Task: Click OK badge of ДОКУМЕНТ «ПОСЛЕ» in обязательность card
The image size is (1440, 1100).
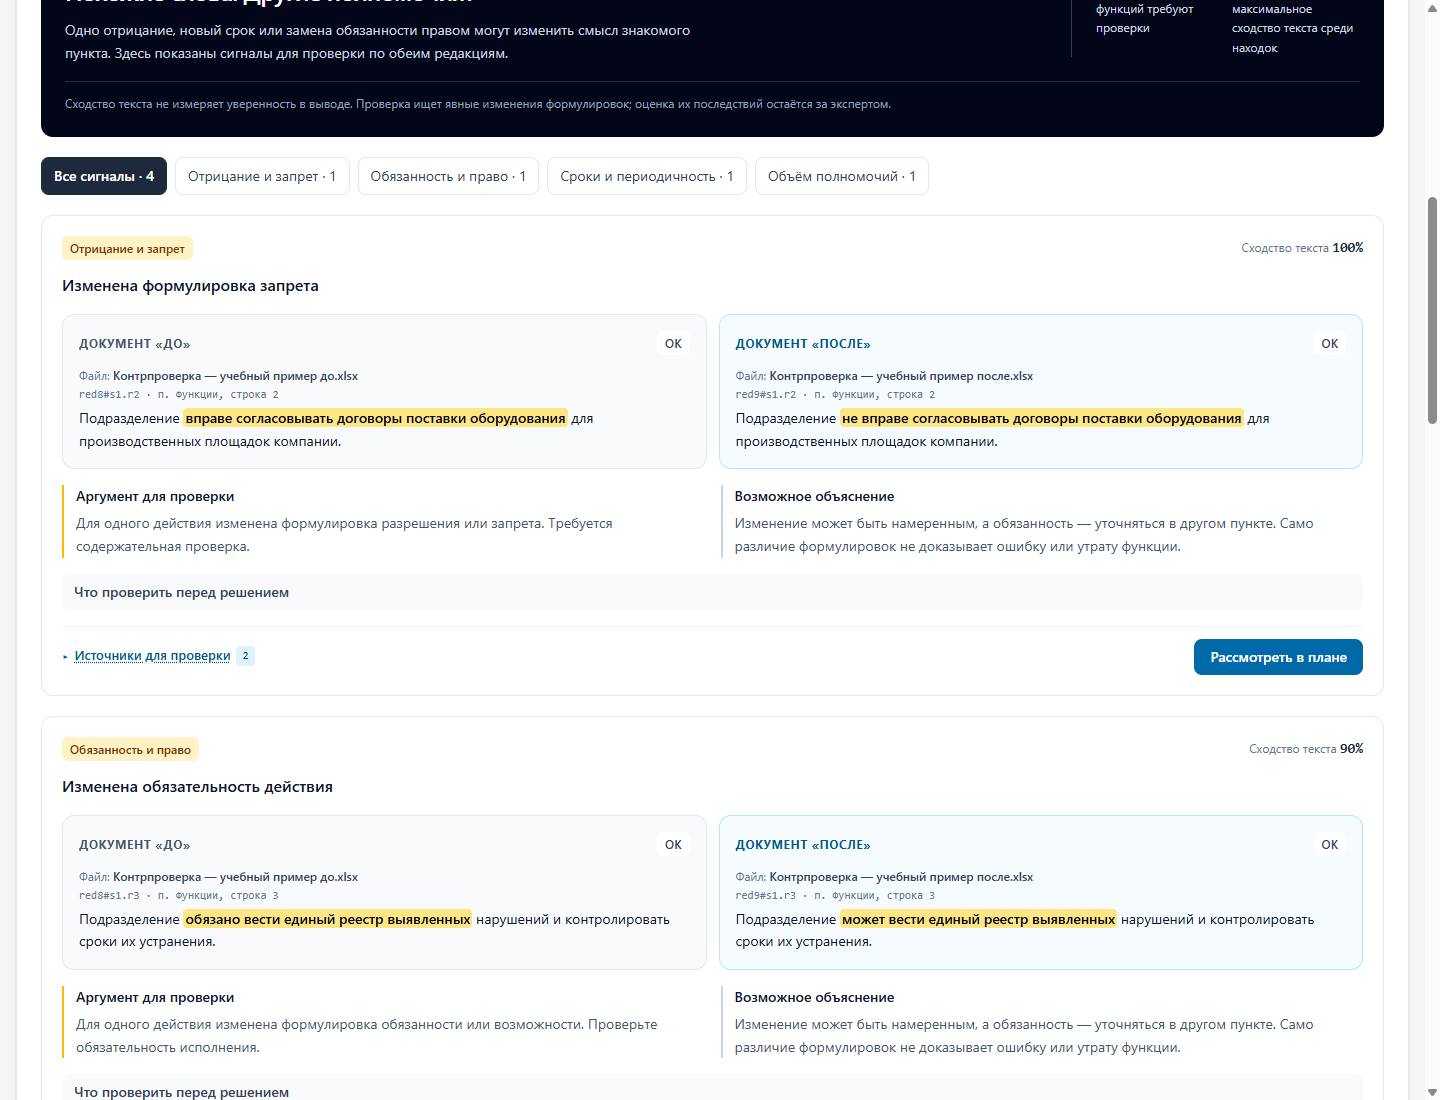Action: [x=1329, y=844]
